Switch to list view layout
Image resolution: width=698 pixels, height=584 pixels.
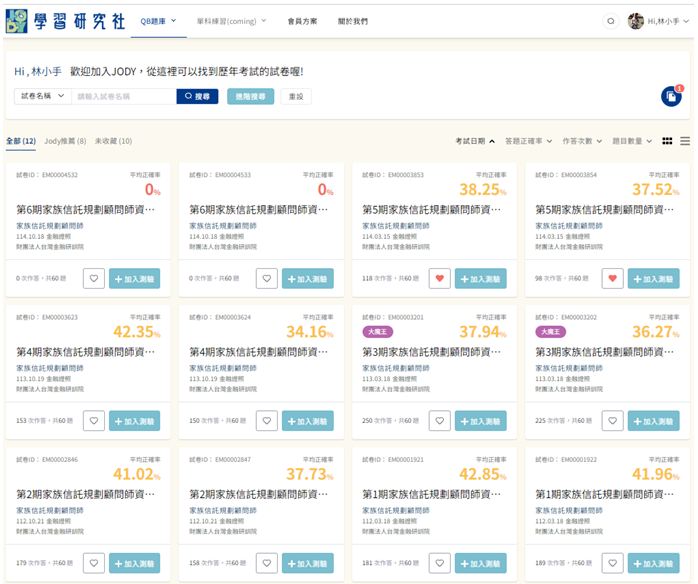pyautogui.click(x=685, y=141)
